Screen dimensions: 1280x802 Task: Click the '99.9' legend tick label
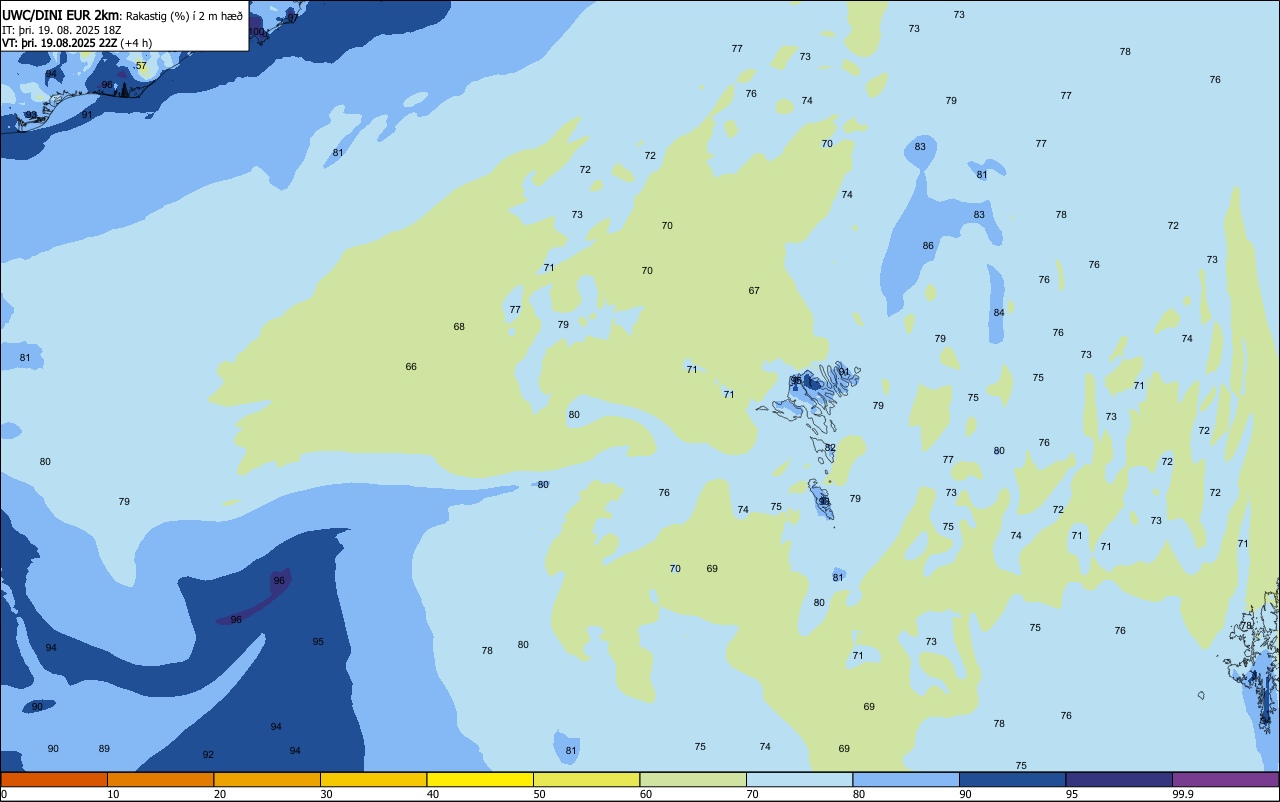point(1183,794)
